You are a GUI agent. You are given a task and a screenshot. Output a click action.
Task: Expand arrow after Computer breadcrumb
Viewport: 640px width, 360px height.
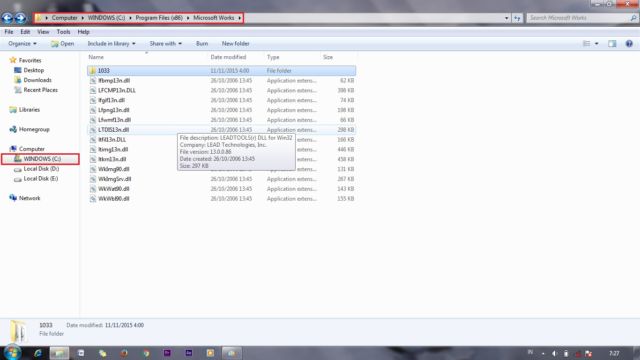(x=82, y=18)
